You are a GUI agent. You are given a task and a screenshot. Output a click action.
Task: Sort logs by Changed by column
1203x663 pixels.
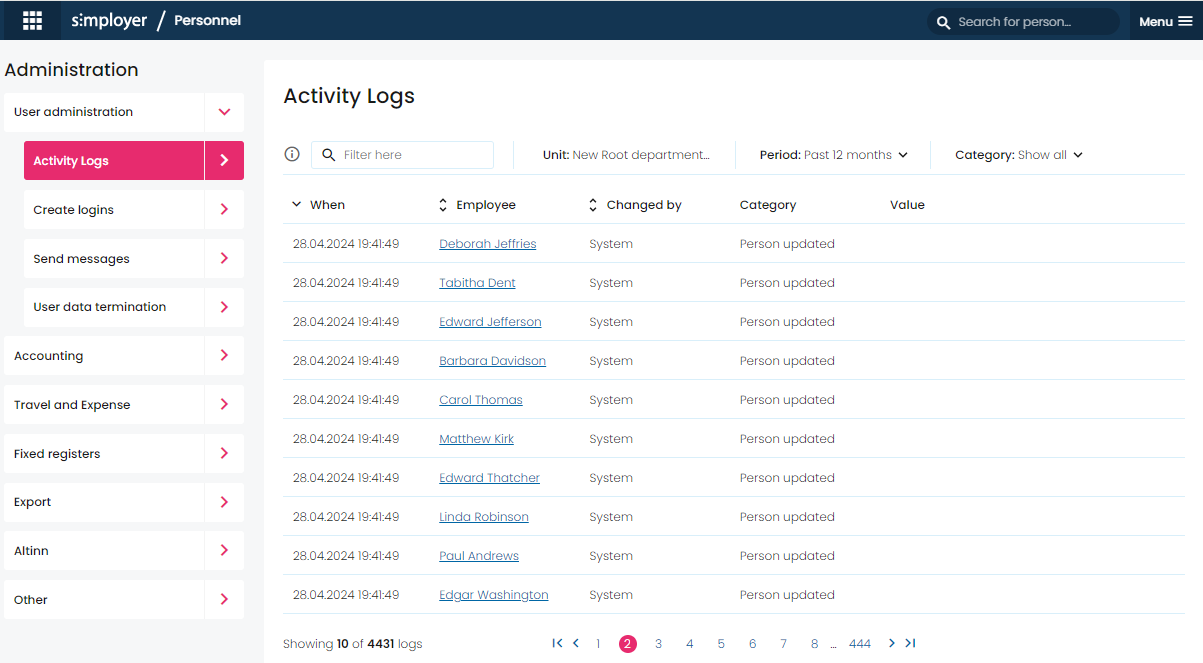coord(635,204)
